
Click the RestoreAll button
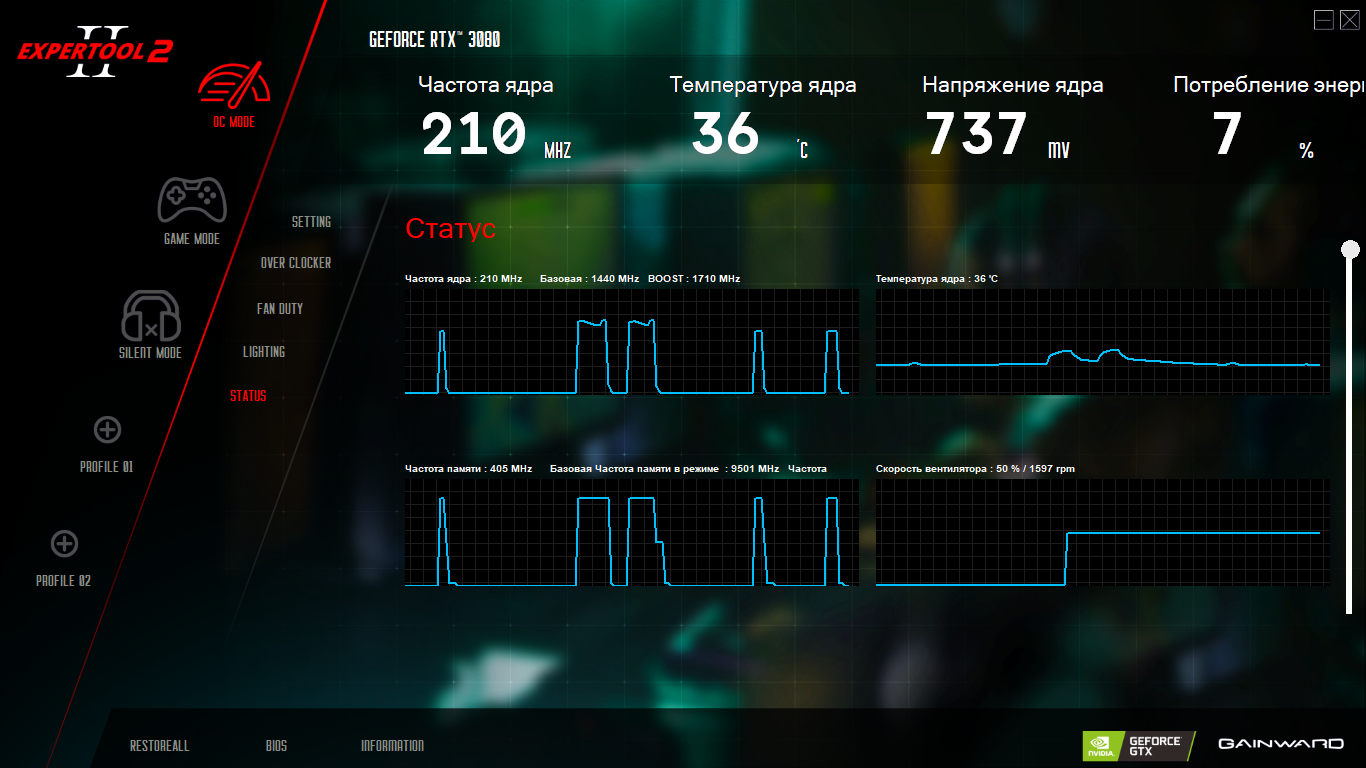159,746
